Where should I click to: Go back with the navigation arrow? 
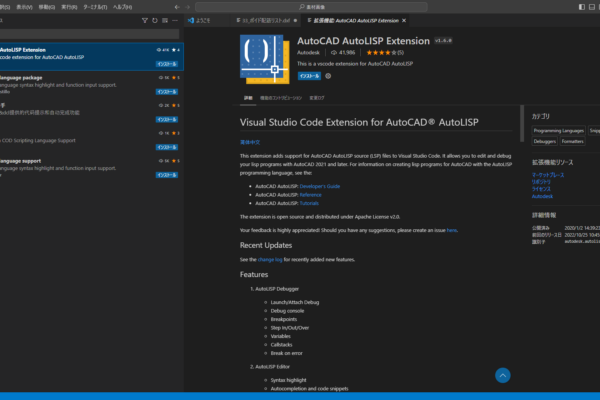[x=177, y=7]
